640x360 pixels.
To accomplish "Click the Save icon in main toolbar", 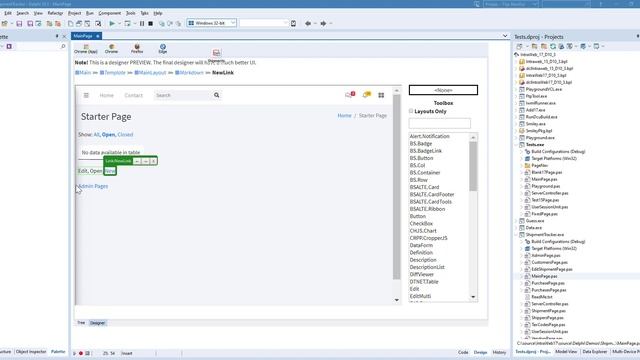I will pos(19,24).
